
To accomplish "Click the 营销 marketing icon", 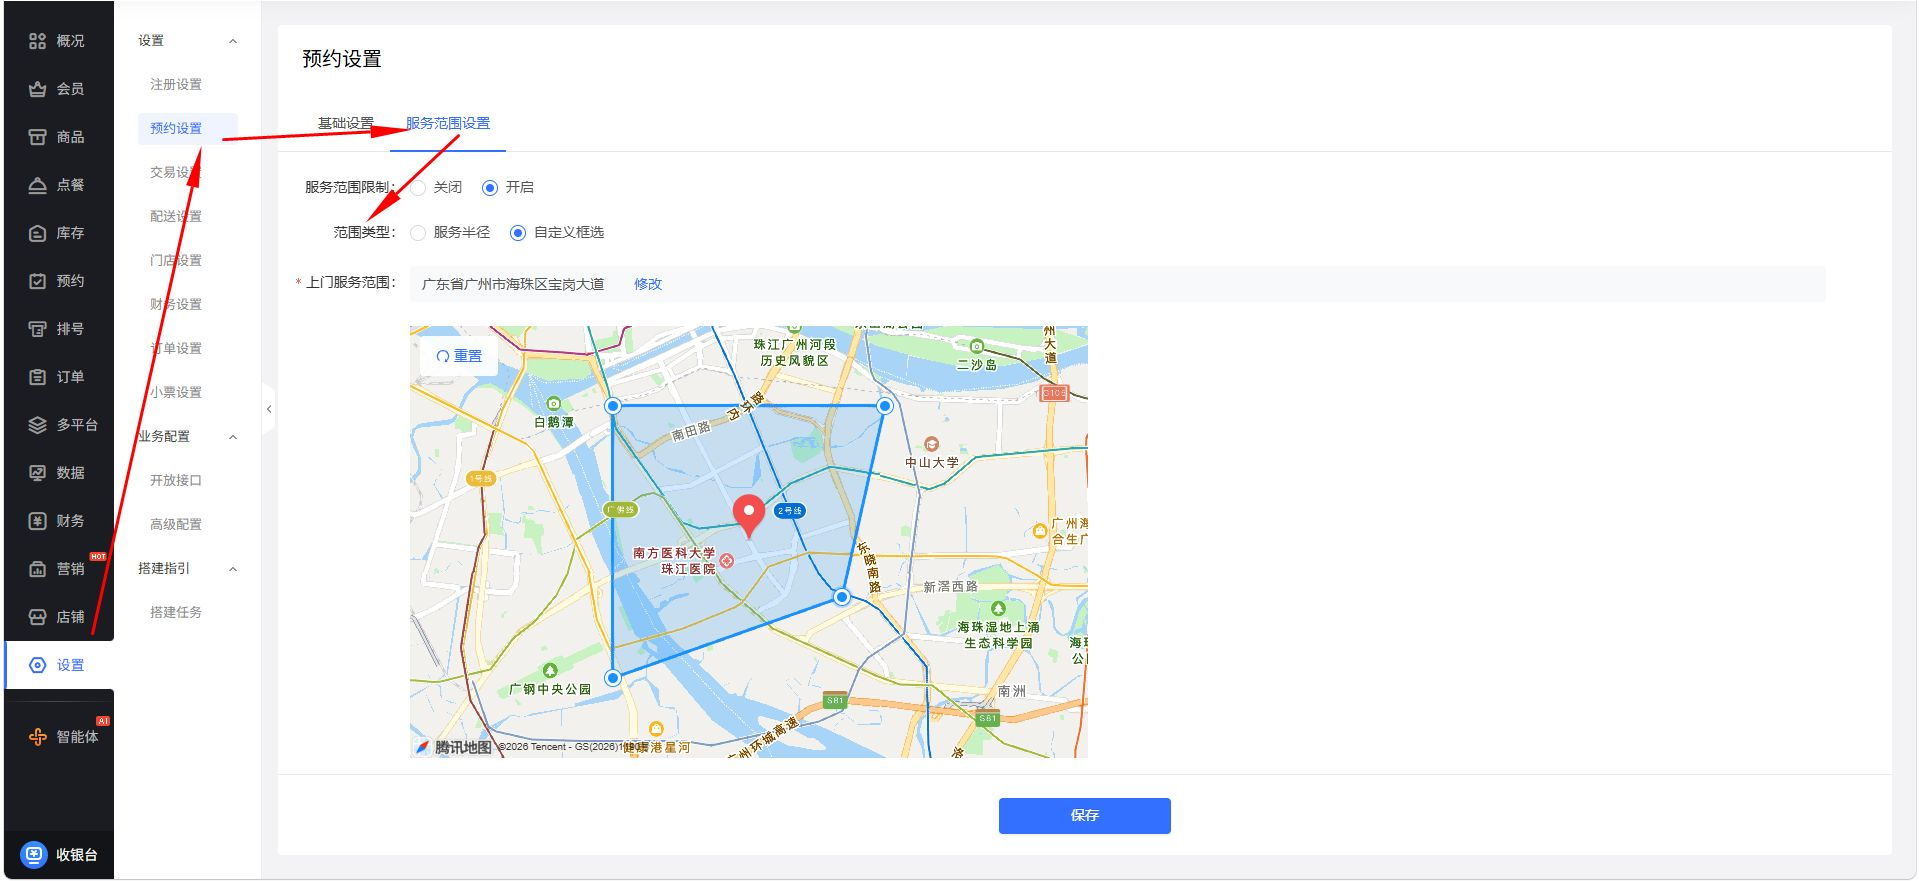I will [x=37, y=569].
